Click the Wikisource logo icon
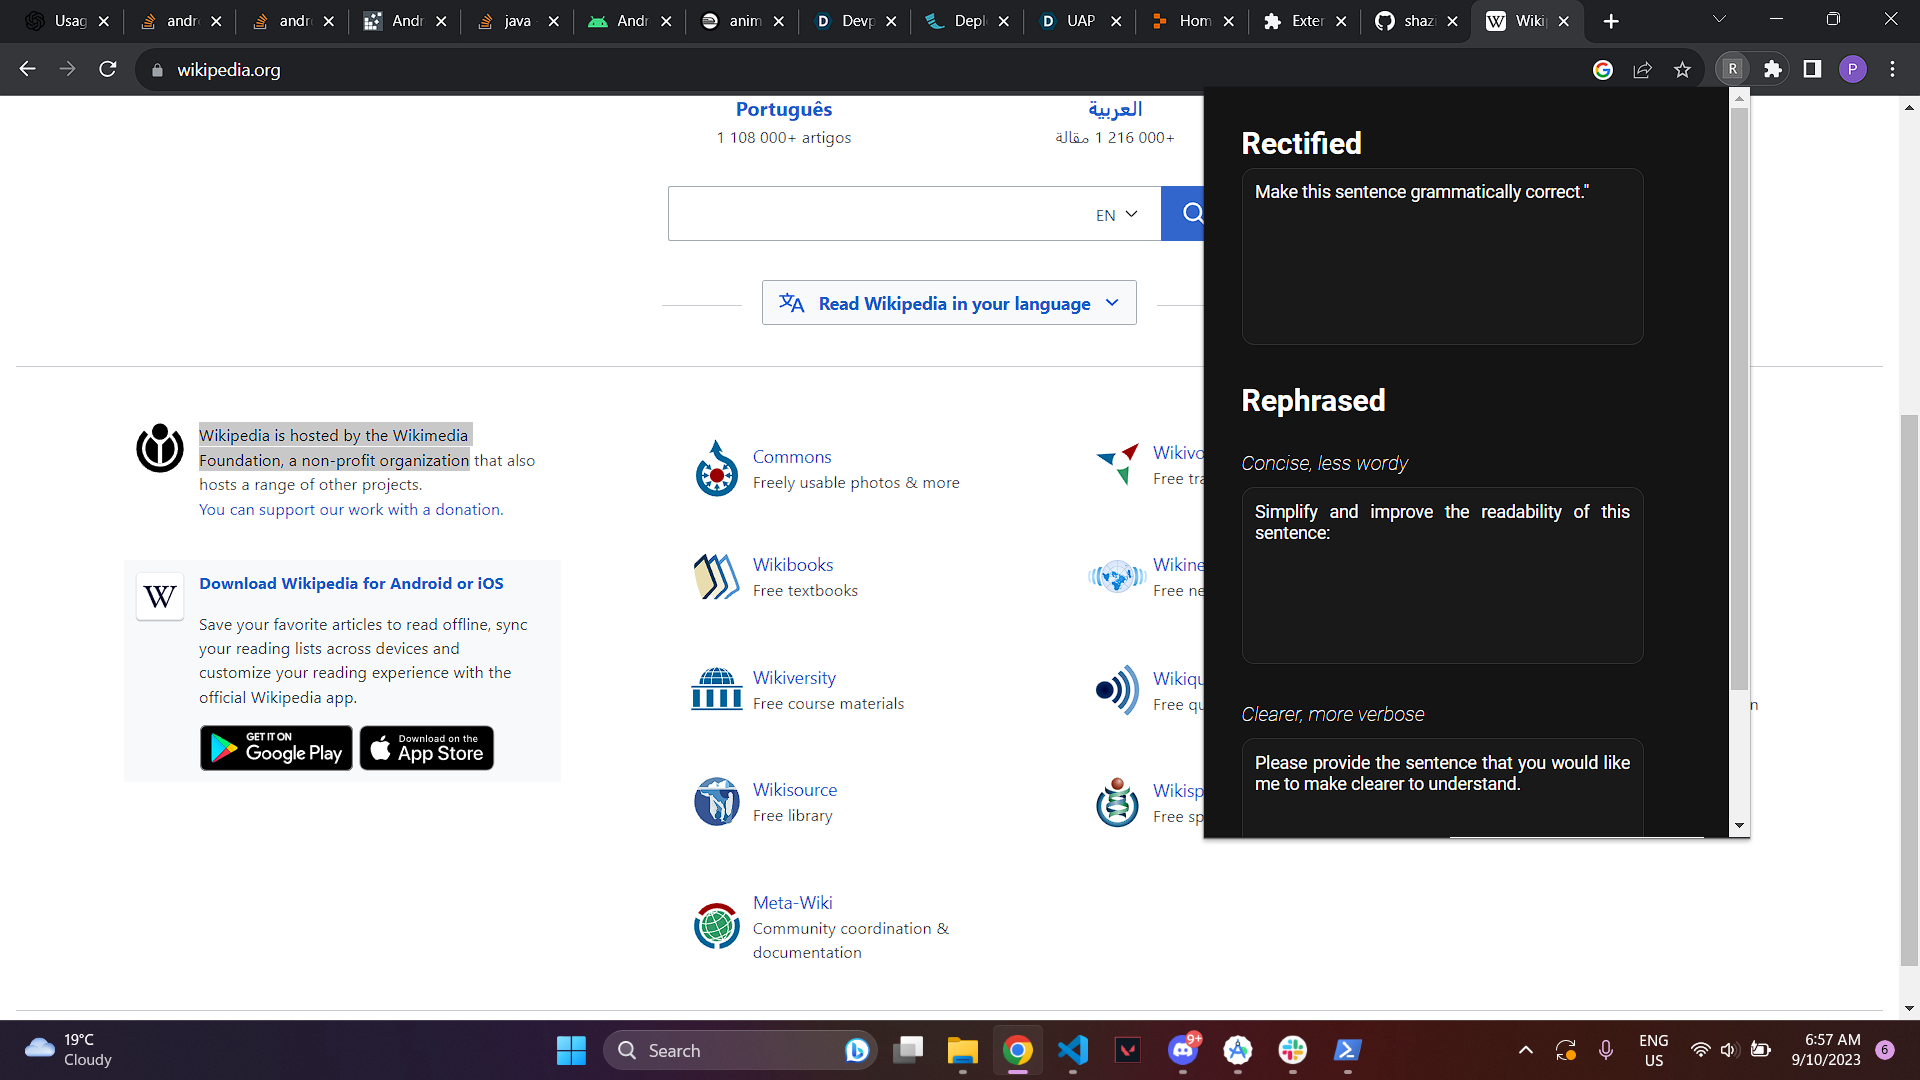The width and height of the screenshot is (1920, 1080). pyautogui.click(x=716, y=801)
